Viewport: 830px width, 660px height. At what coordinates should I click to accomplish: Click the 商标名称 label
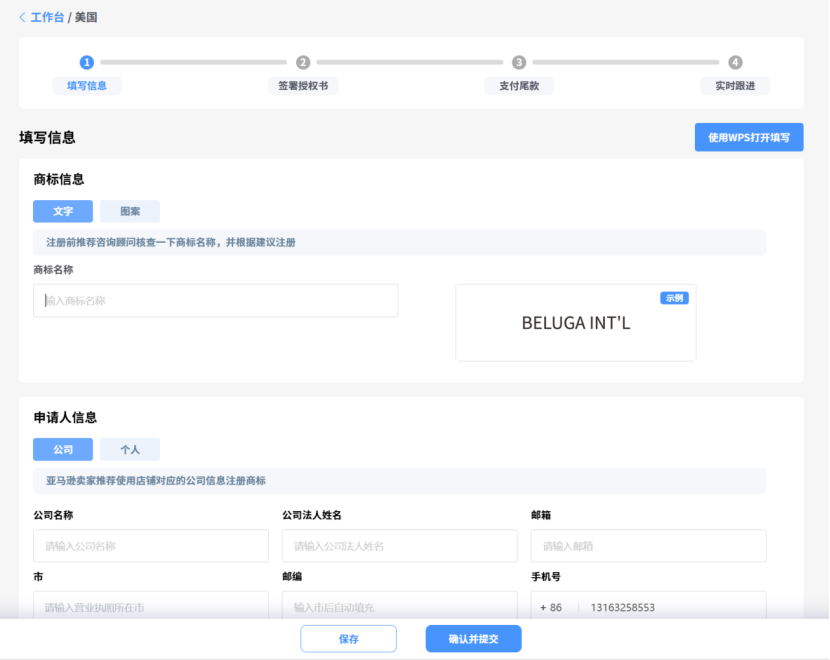pos(53,270)
